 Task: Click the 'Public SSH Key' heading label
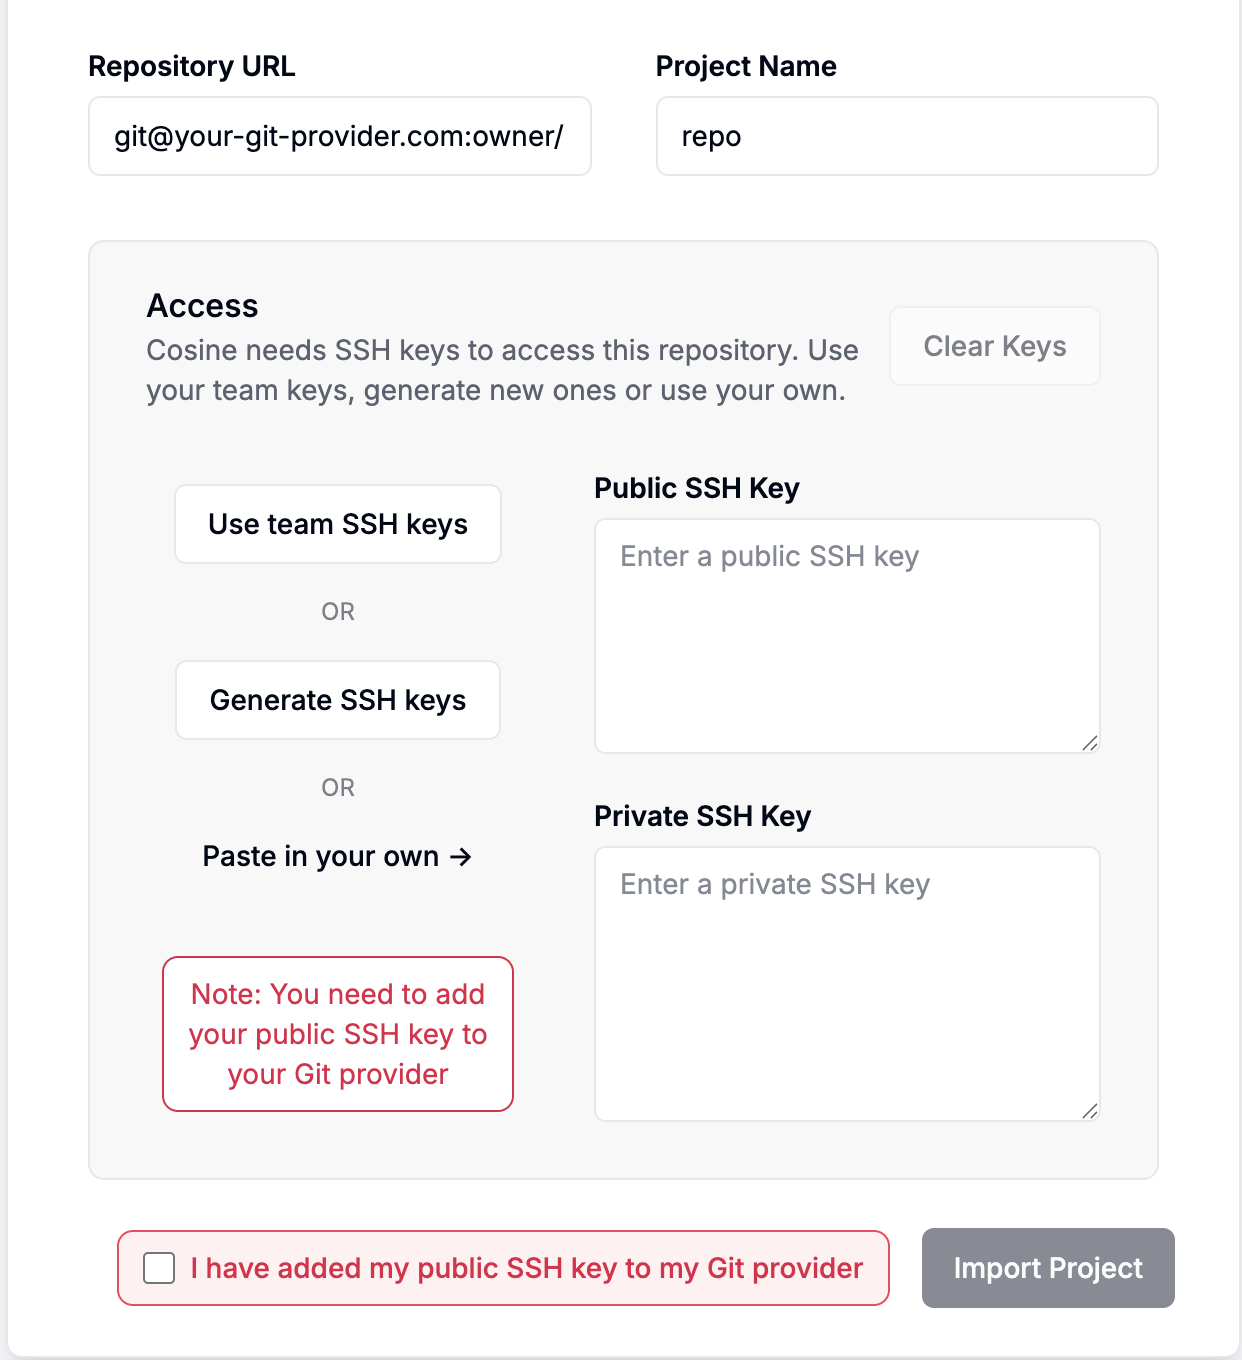[697, 488]
